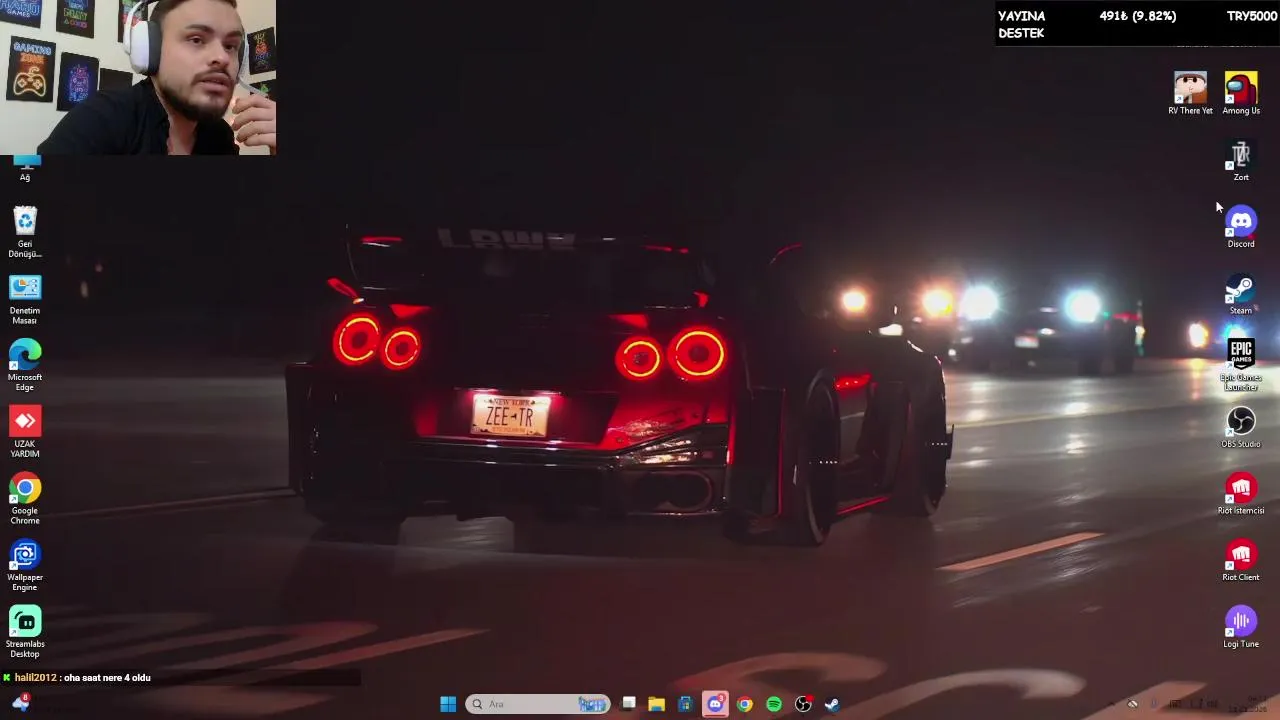Click the TRY5000 goal amount
Viewport: 1280px width, 720px height.
1252,16
